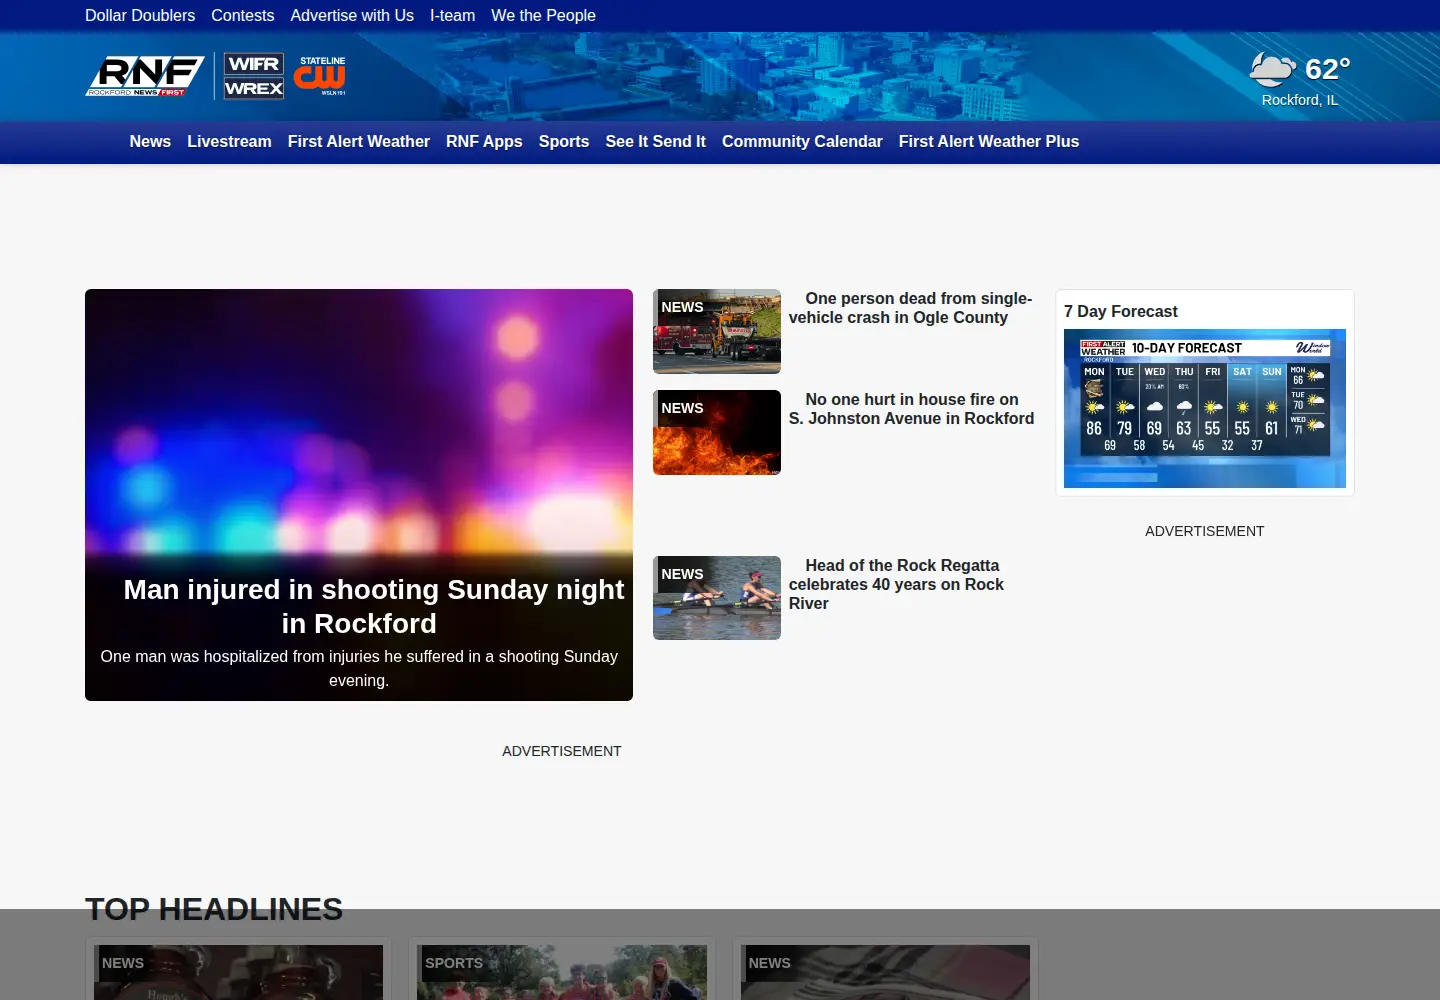Read the Ogle County single-vehicle crash story

click(x=911, y=308)
